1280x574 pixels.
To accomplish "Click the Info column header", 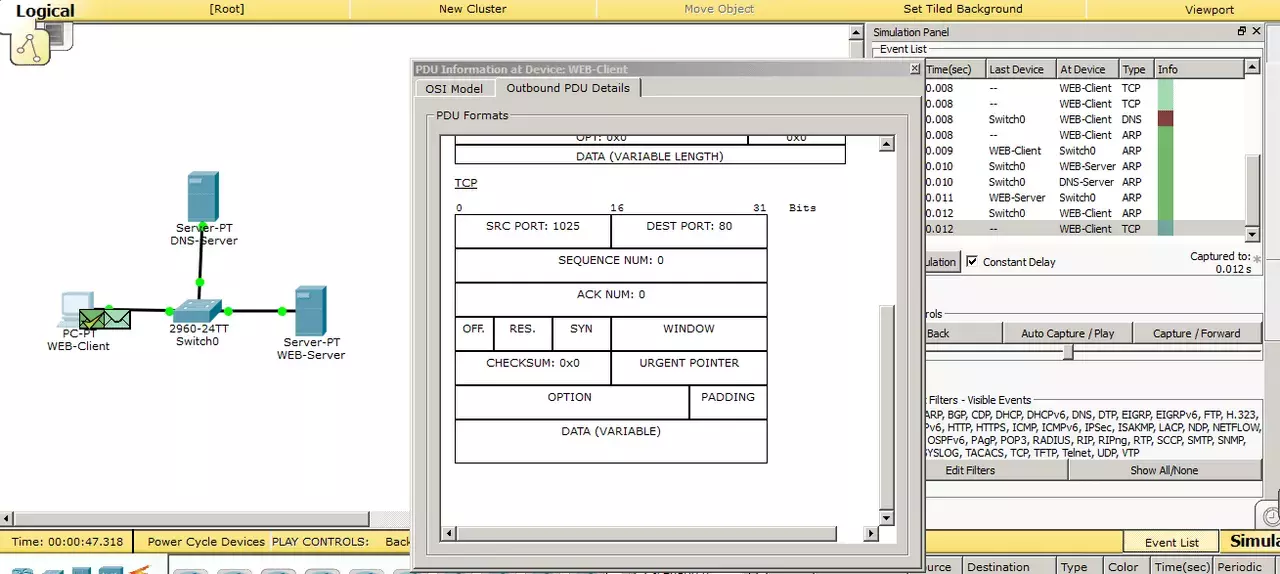I will [x=1199, y=69].
